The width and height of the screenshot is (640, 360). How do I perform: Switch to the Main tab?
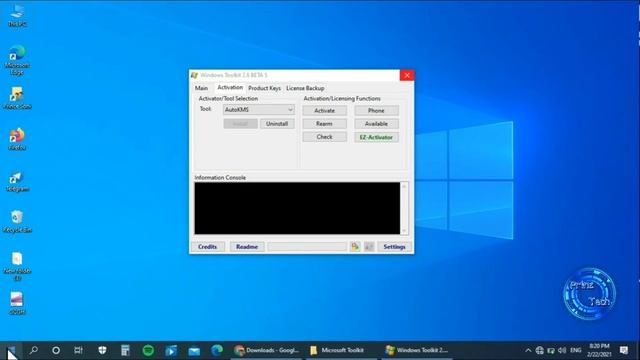(201, 88)
